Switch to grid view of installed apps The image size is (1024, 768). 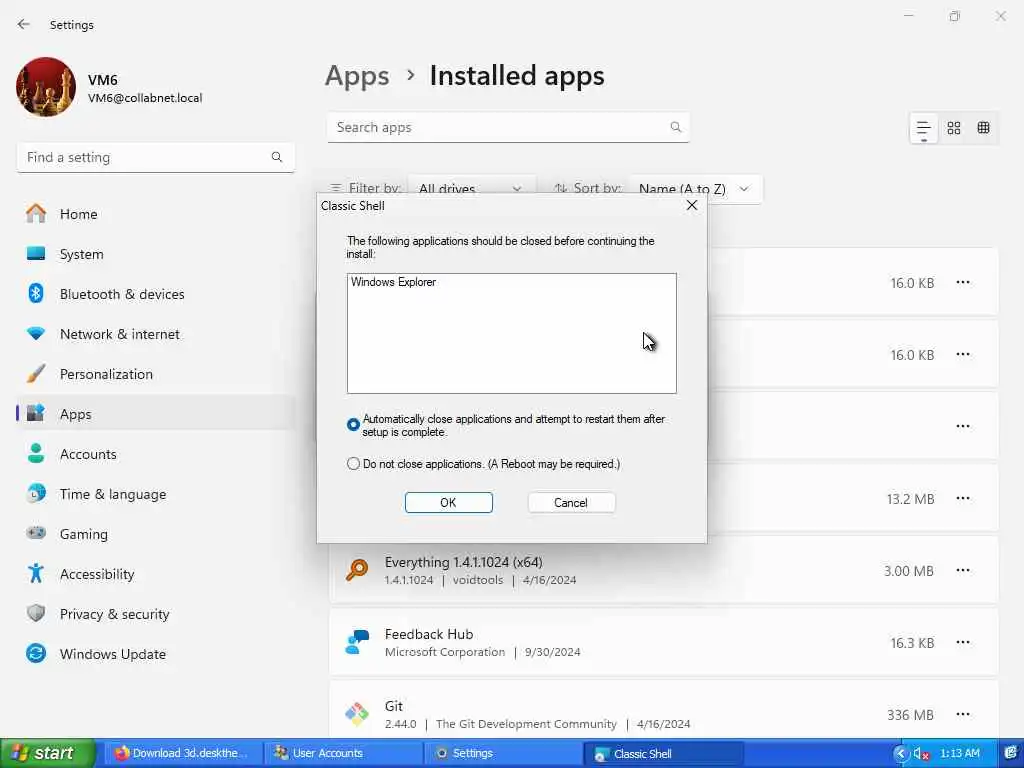[x=953, y=128]
